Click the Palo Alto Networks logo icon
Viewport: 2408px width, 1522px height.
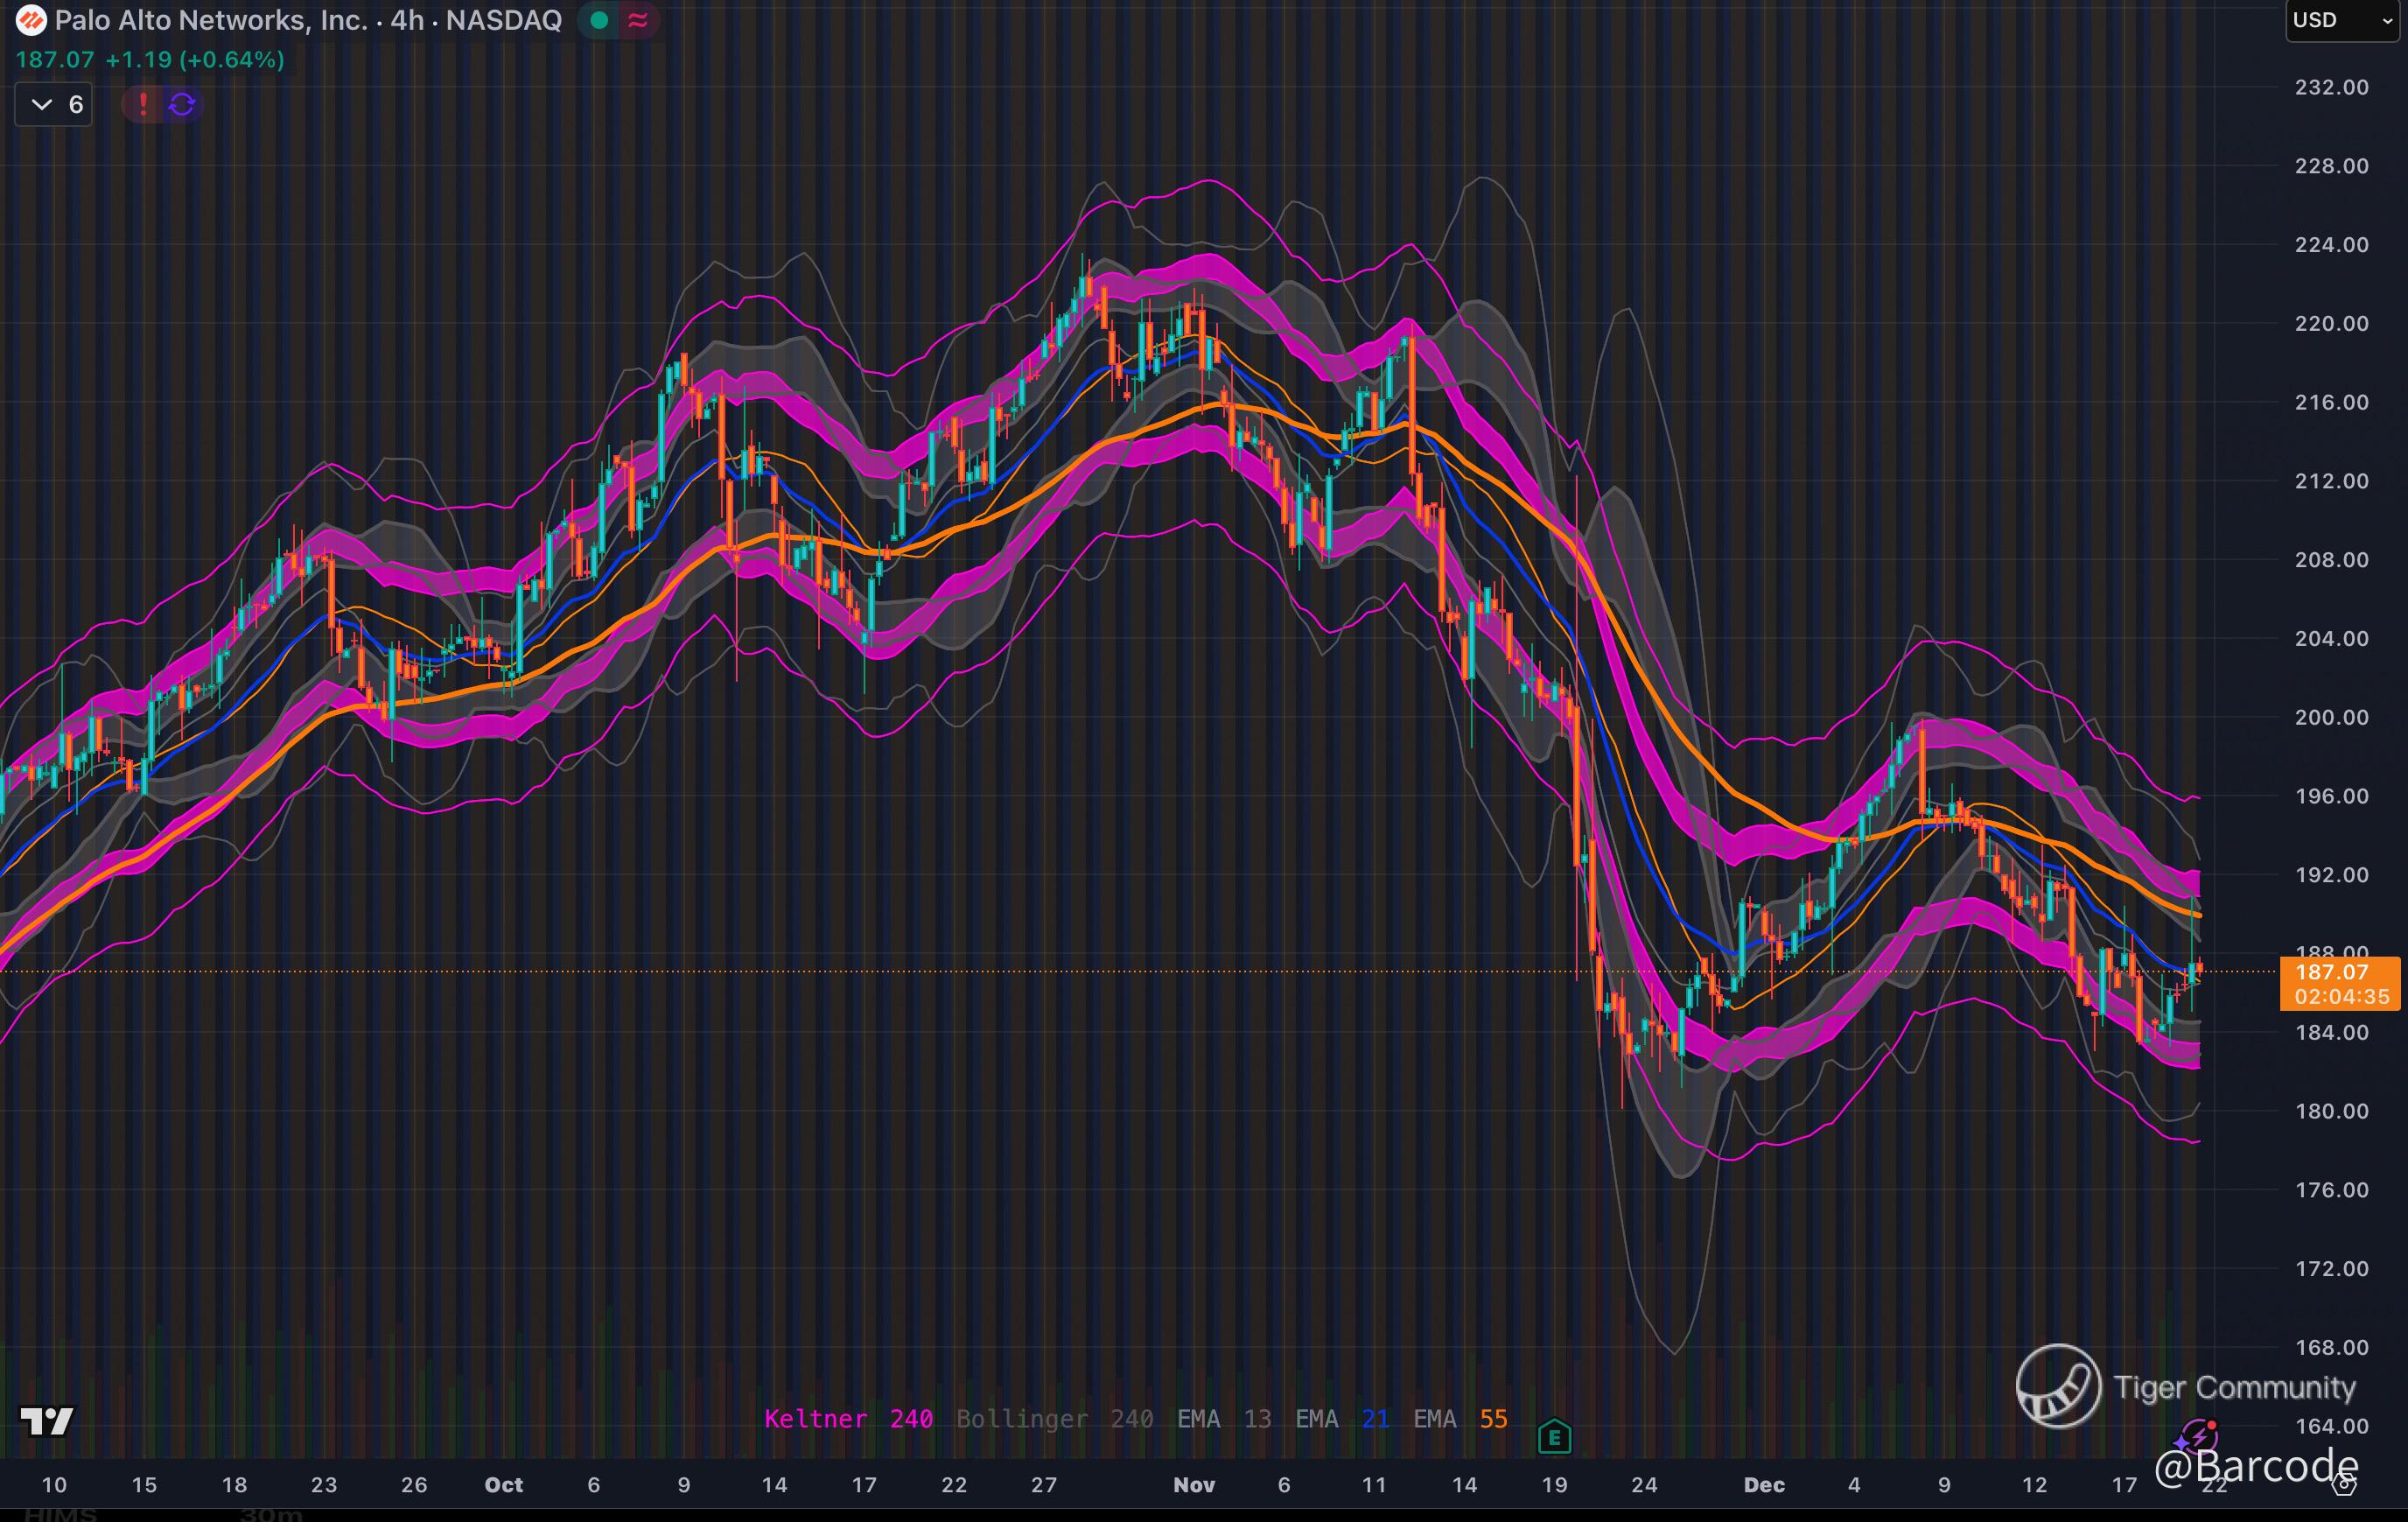31,20
